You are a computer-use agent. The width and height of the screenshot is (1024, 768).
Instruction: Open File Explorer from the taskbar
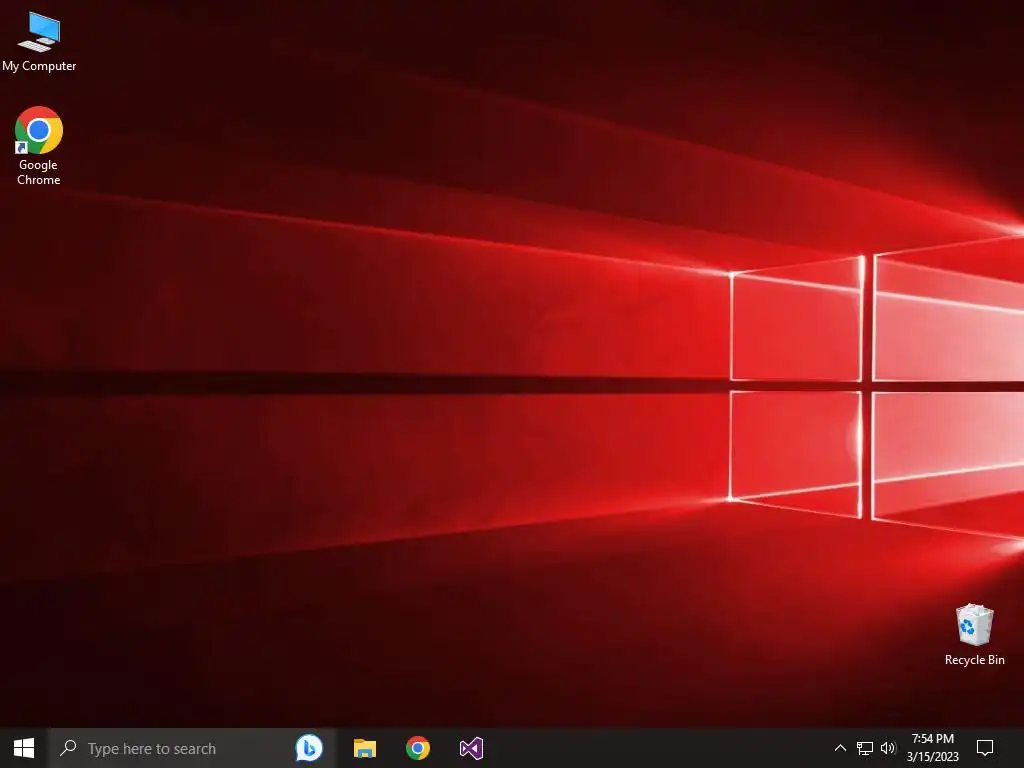point(364,748)
